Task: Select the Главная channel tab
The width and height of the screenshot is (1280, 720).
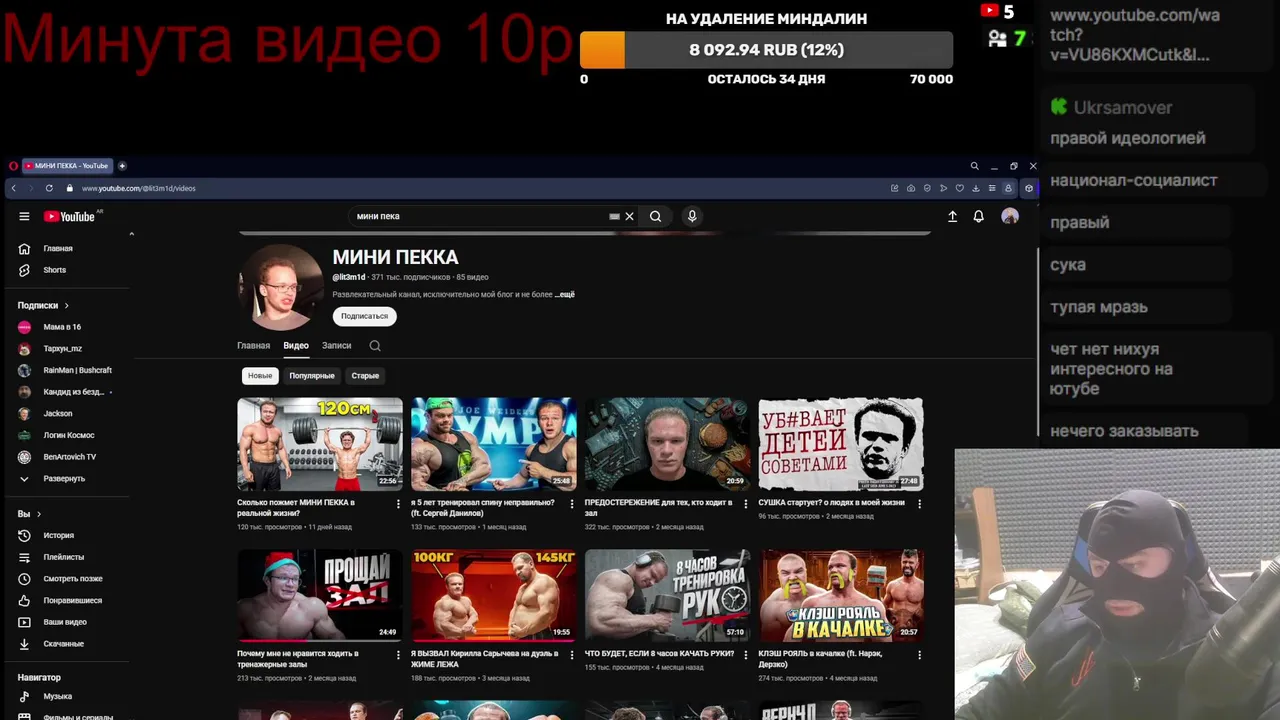Action: 253,346
